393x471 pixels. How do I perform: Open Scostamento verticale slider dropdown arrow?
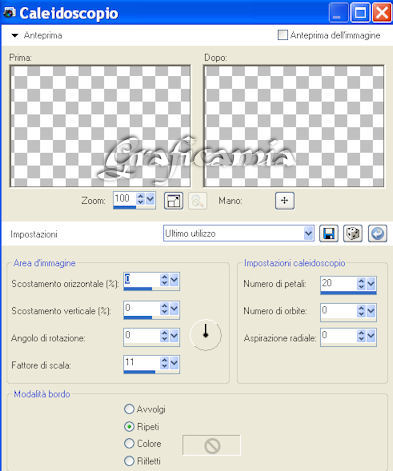coord(174,309)
